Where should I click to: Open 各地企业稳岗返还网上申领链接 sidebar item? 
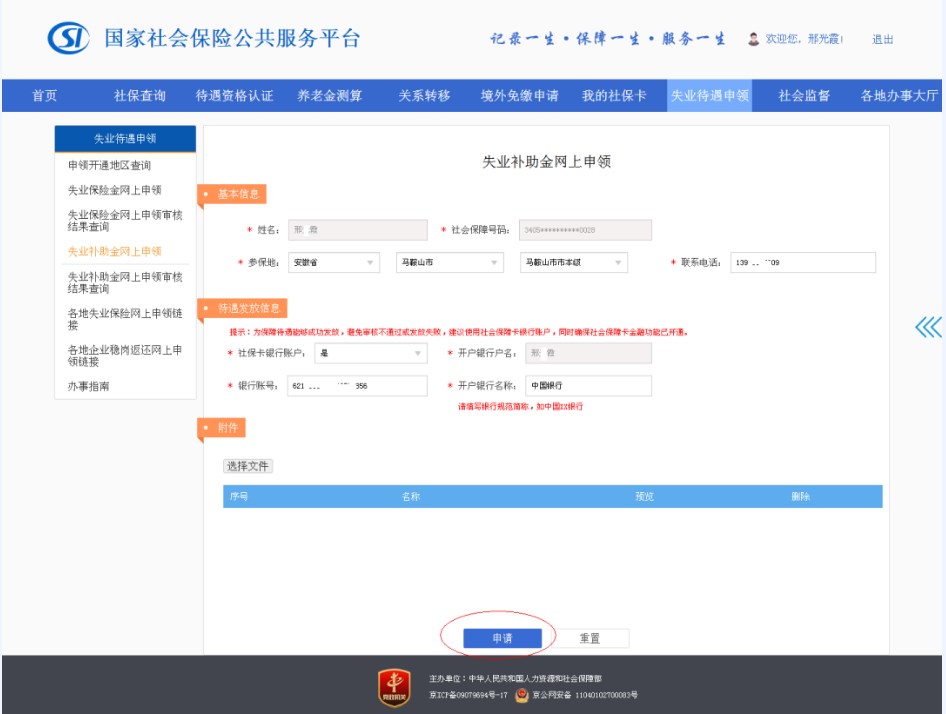tap(125, 355)
